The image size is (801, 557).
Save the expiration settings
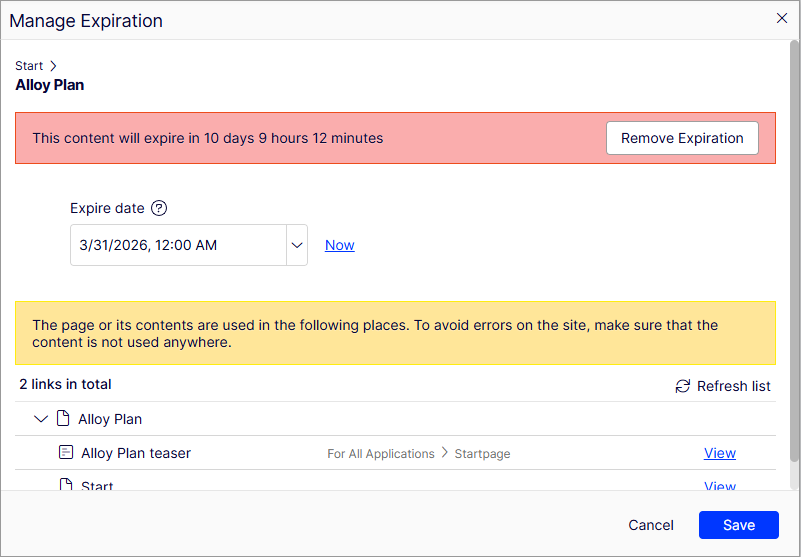pyautogui.click(x=739, y=525)
